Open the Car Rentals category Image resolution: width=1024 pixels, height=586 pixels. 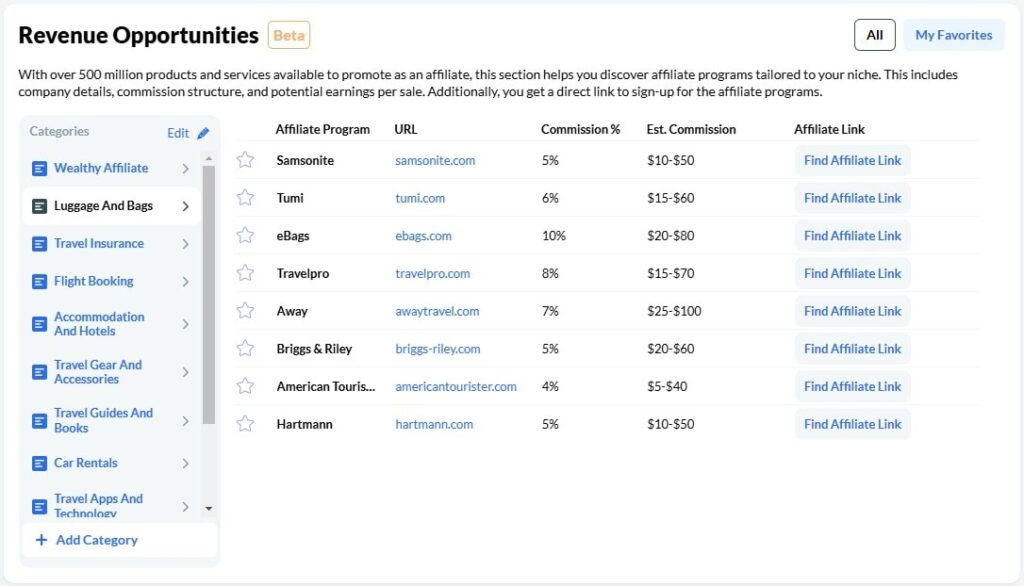111,463
